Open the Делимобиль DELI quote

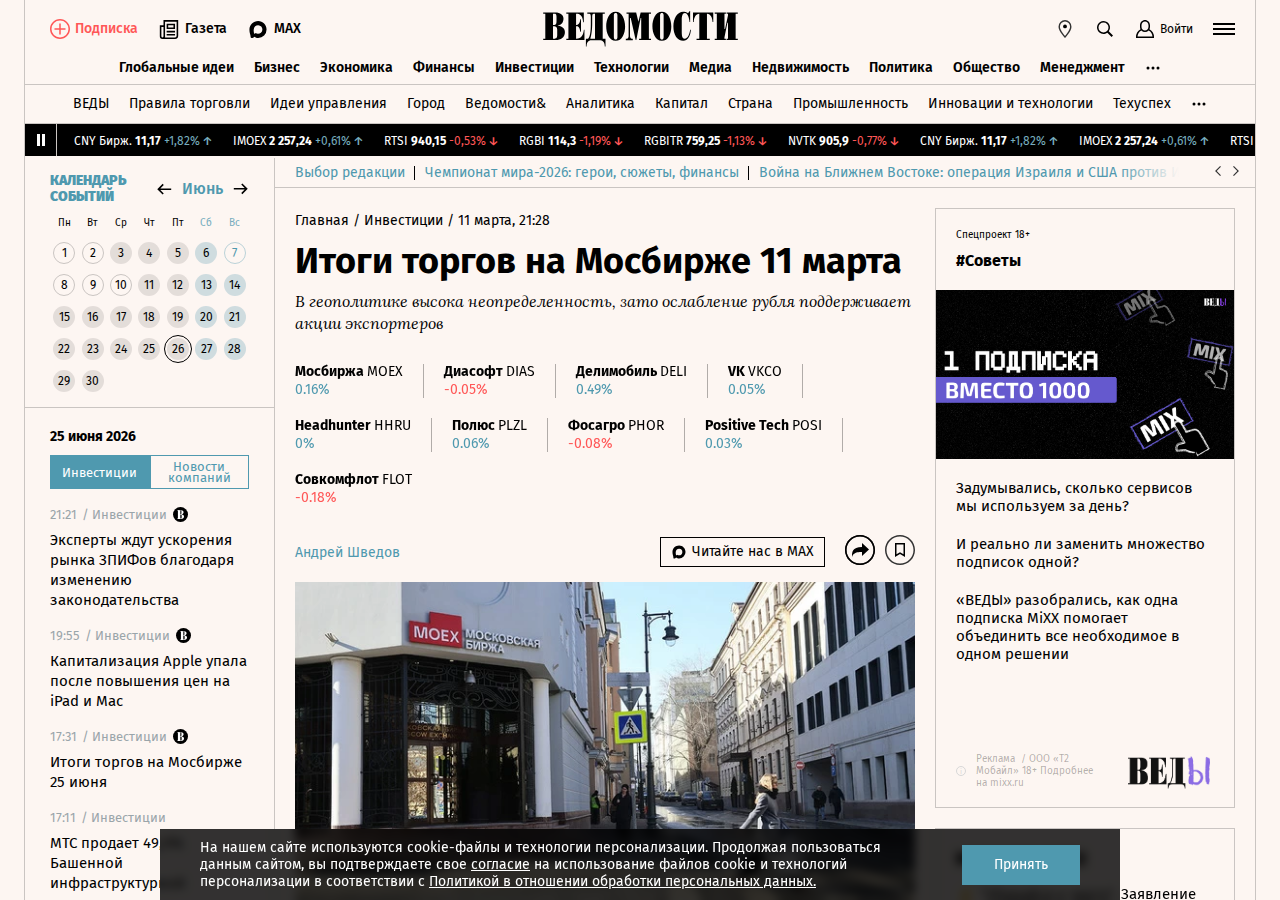pos(631,380)
